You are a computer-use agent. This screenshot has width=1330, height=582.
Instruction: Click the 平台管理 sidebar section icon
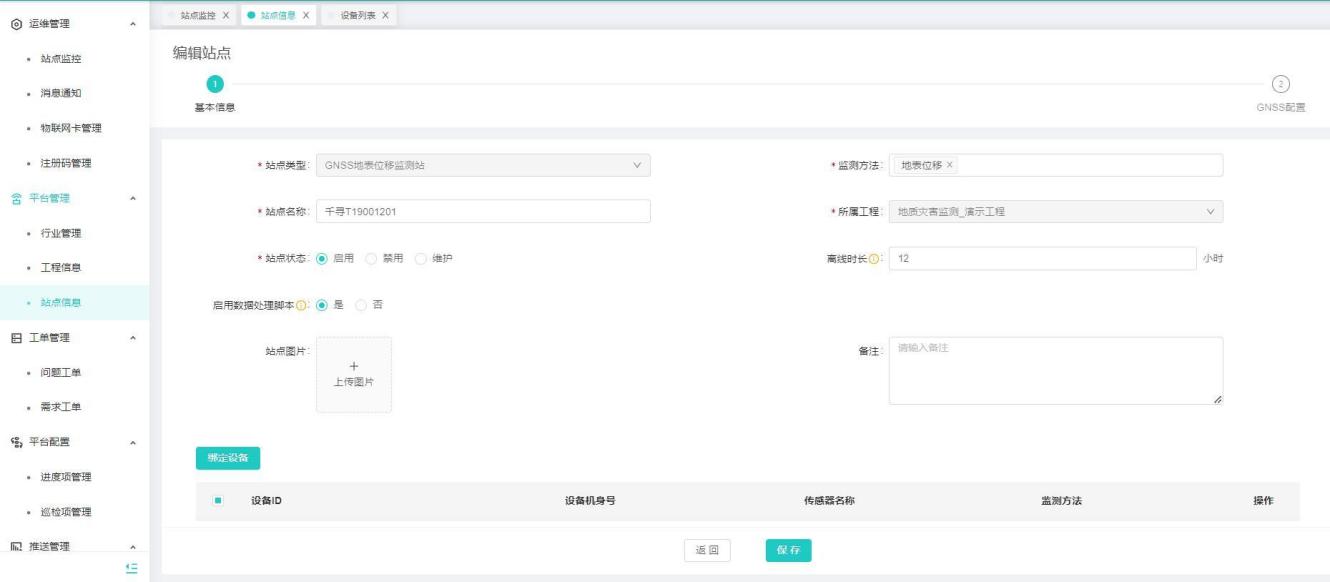15,198
